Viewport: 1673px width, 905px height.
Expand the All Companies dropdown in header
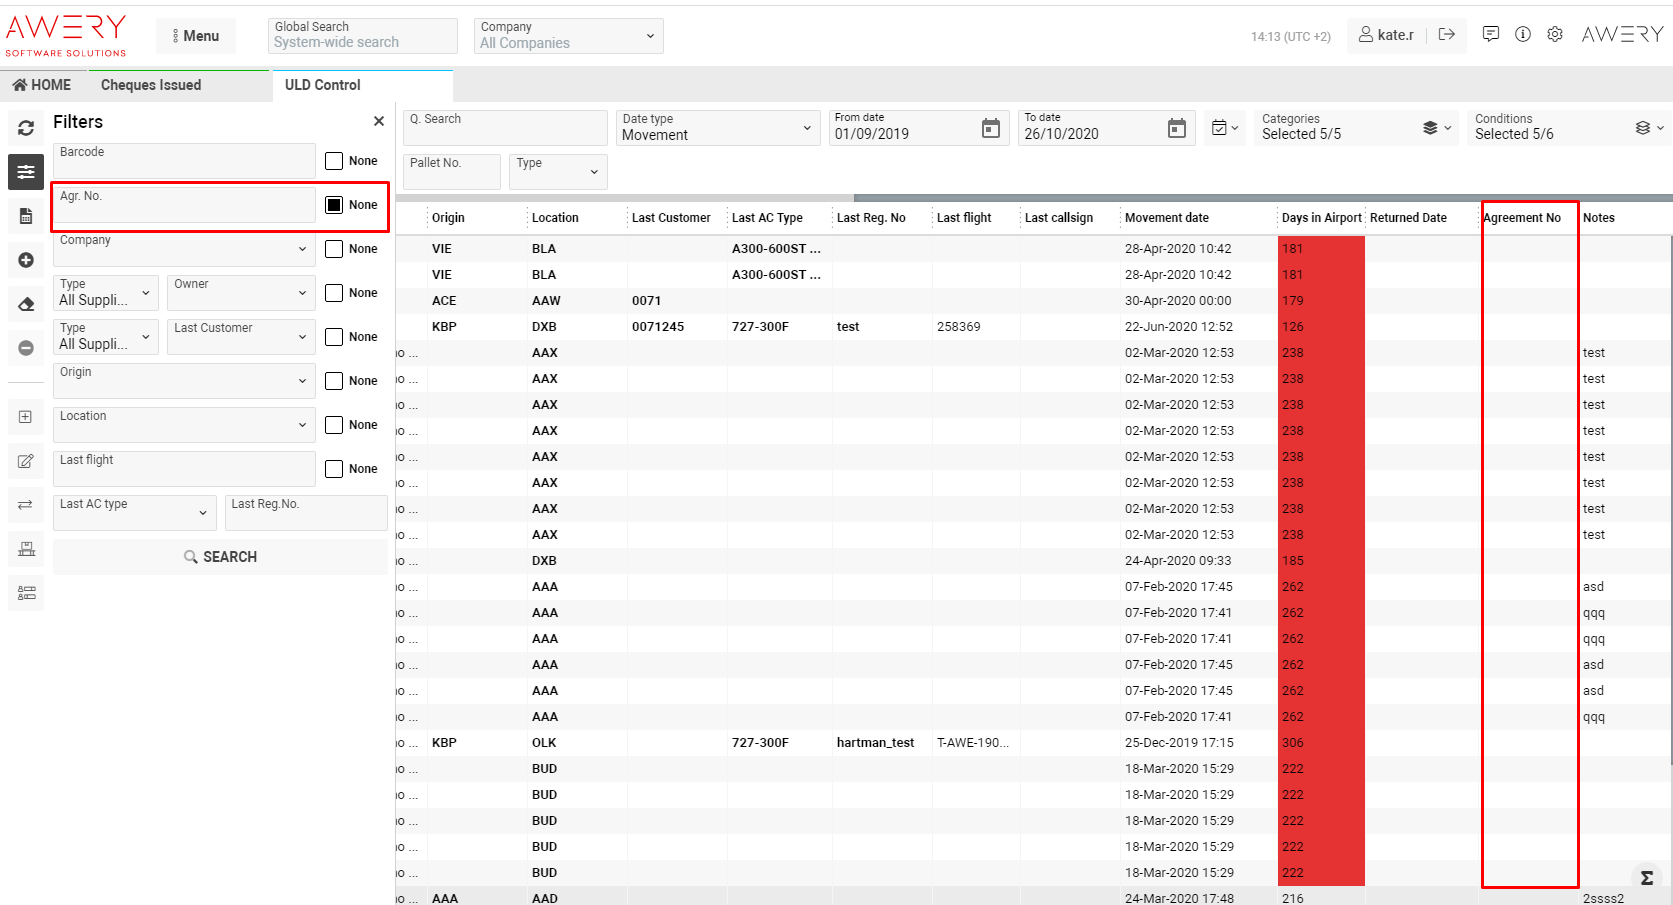(566, 36)
